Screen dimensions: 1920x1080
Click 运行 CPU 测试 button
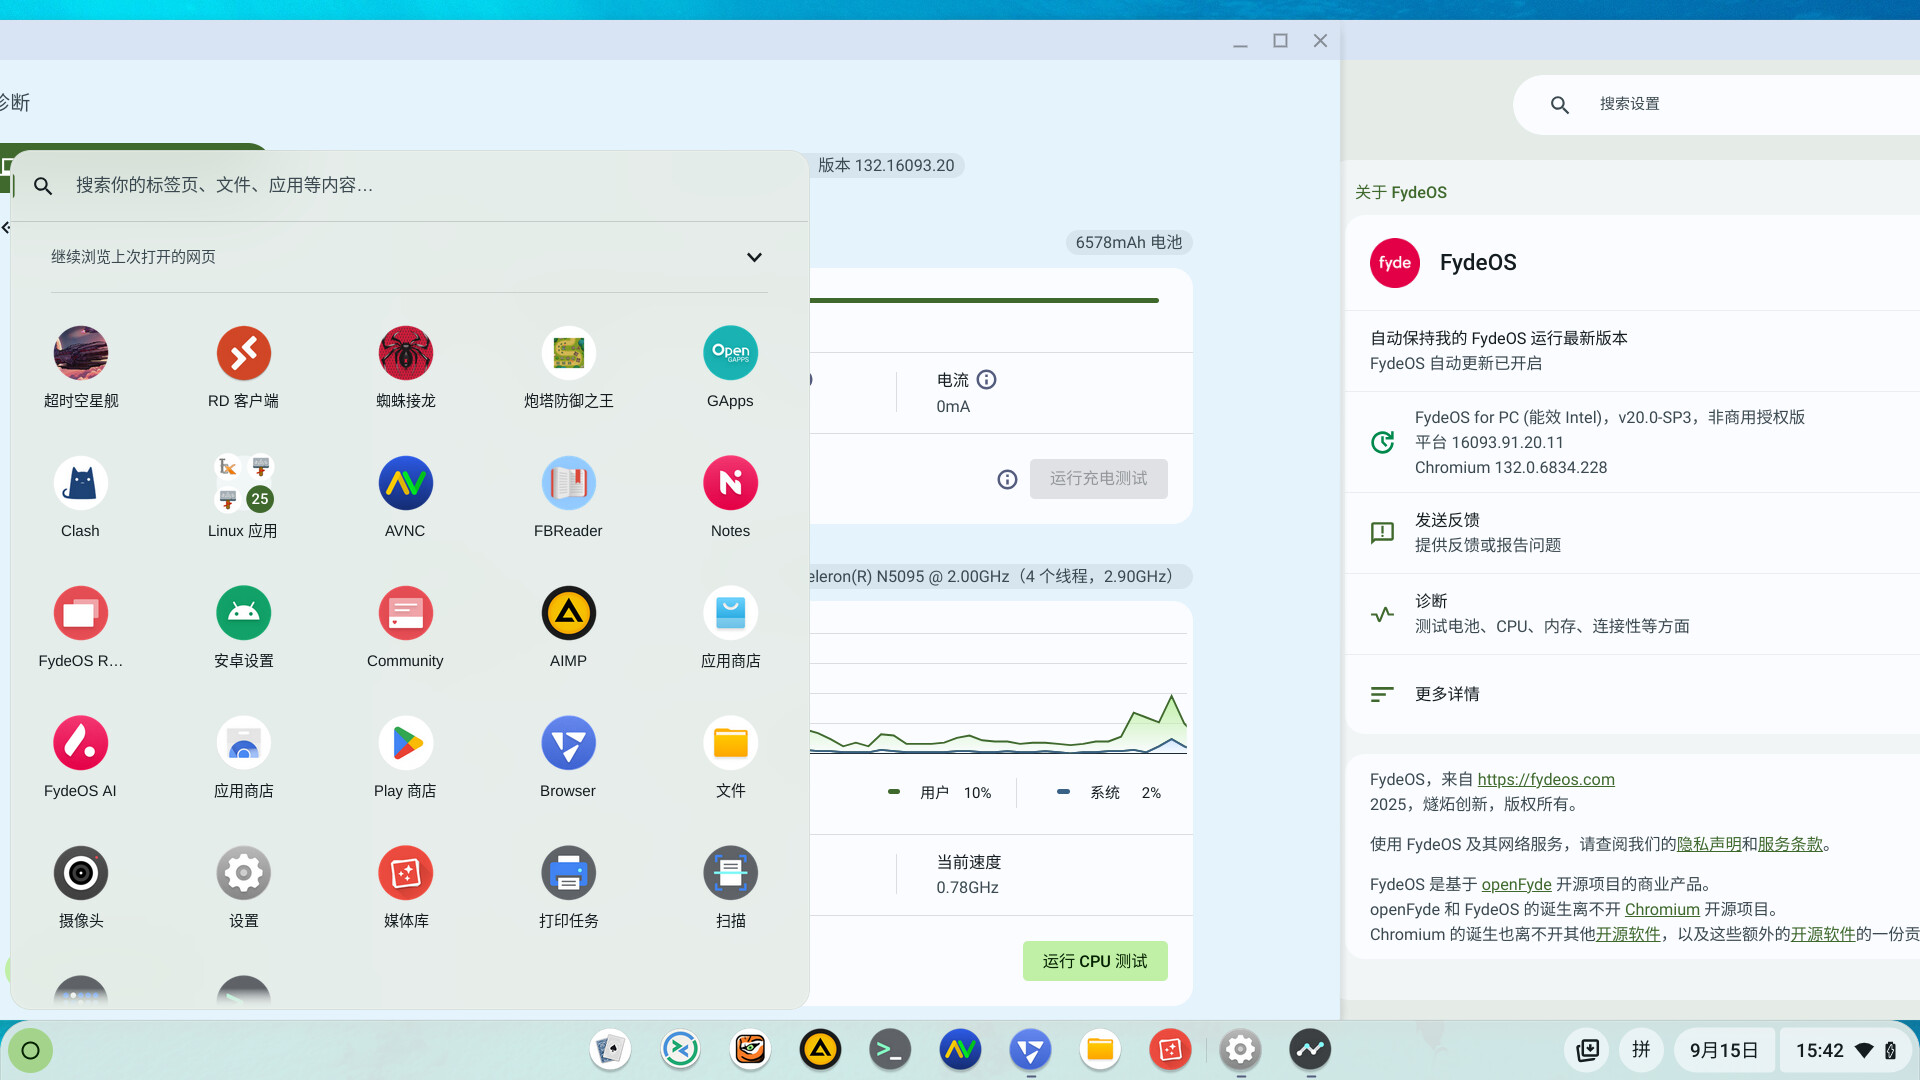1095,961
